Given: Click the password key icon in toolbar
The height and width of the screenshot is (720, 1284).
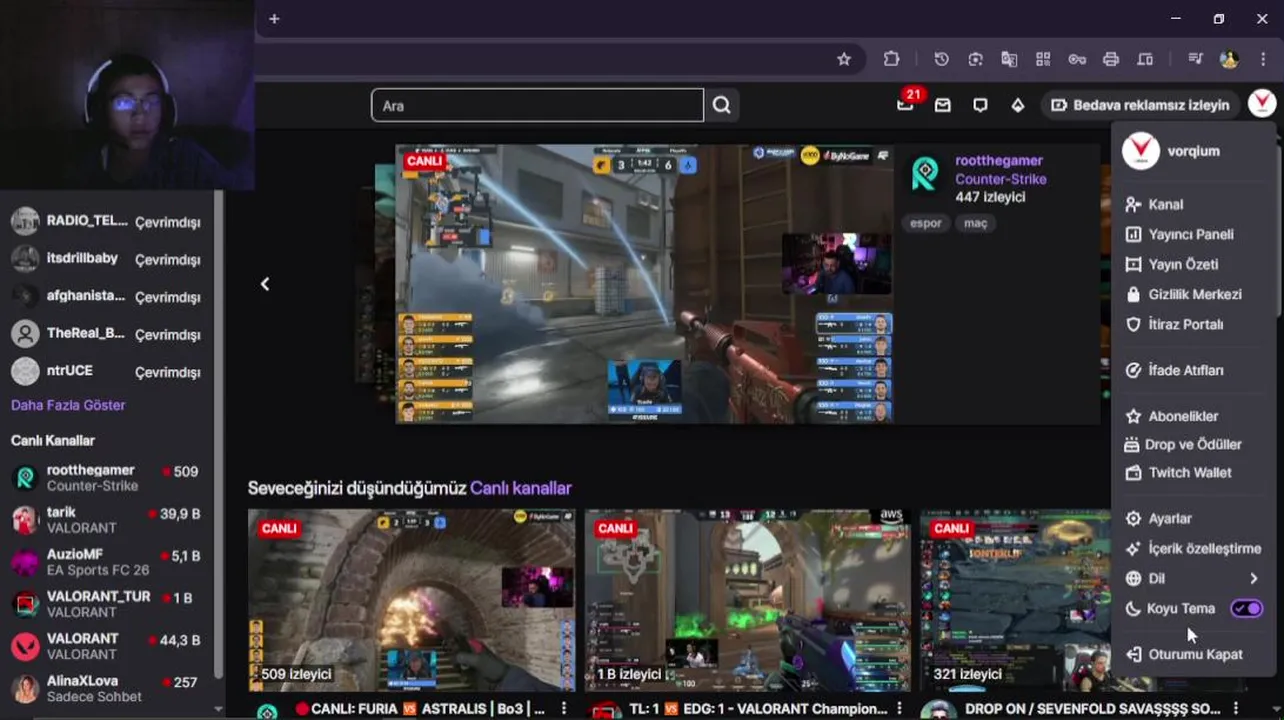Looking at the screenshot, I should click(x=1077, y=59).
